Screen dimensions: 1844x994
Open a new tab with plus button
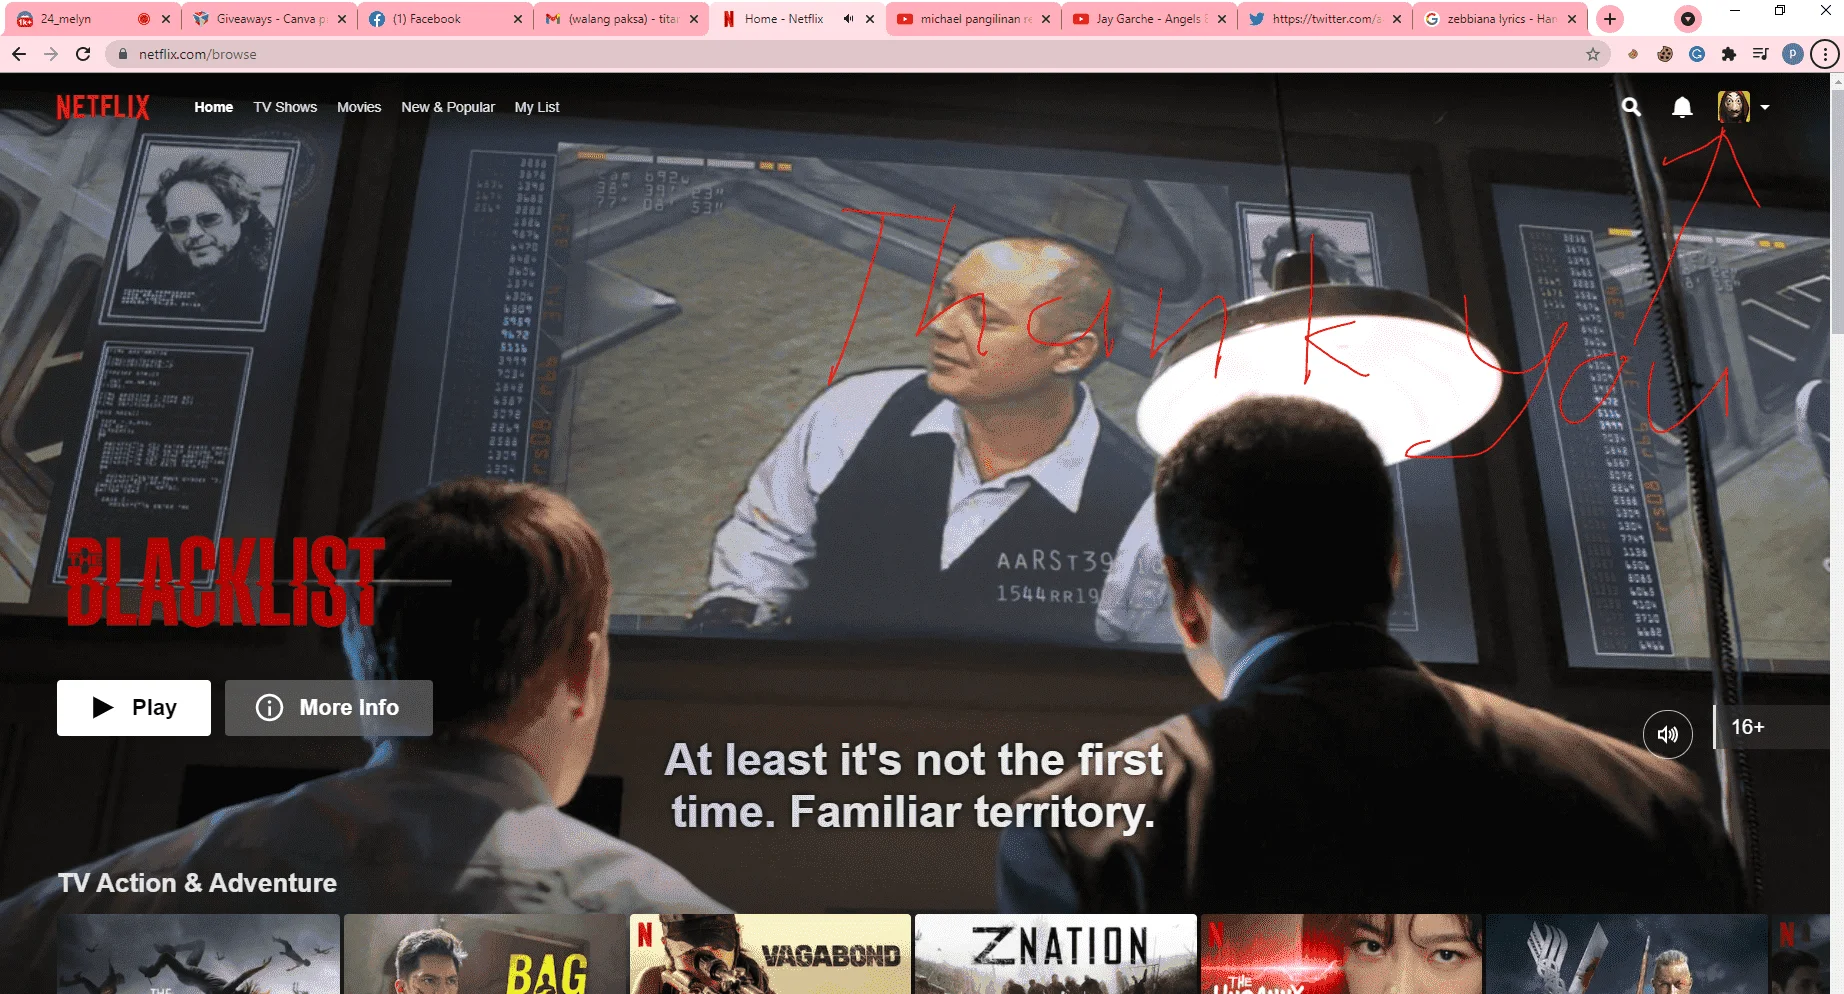[x=1610, y=19]
